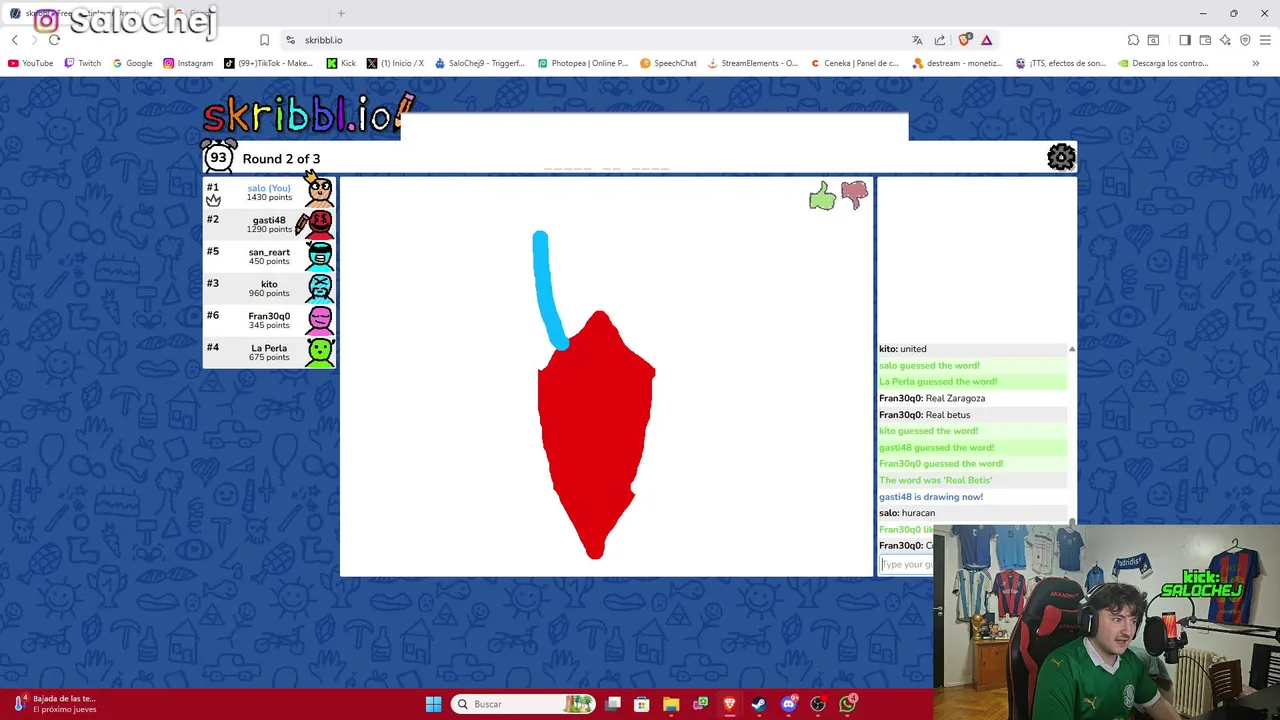The image size is (1280, 720).
Task: Open the TikTok bookmark
Action: [x=269, y=63]
